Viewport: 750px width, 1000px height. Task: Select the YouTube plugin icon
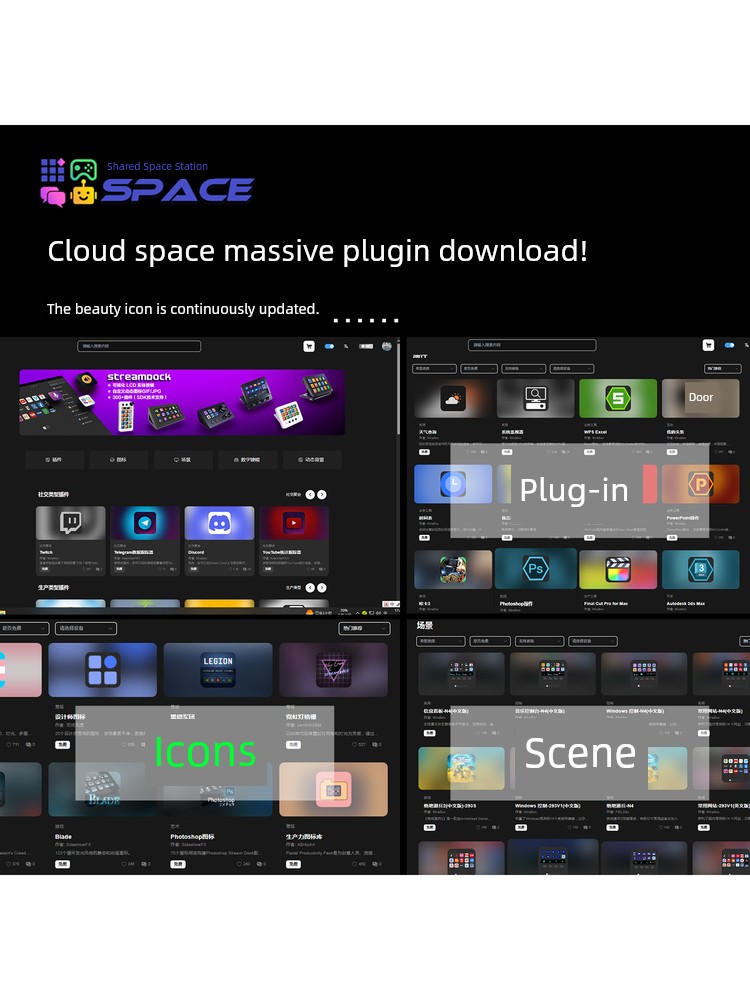294,523
